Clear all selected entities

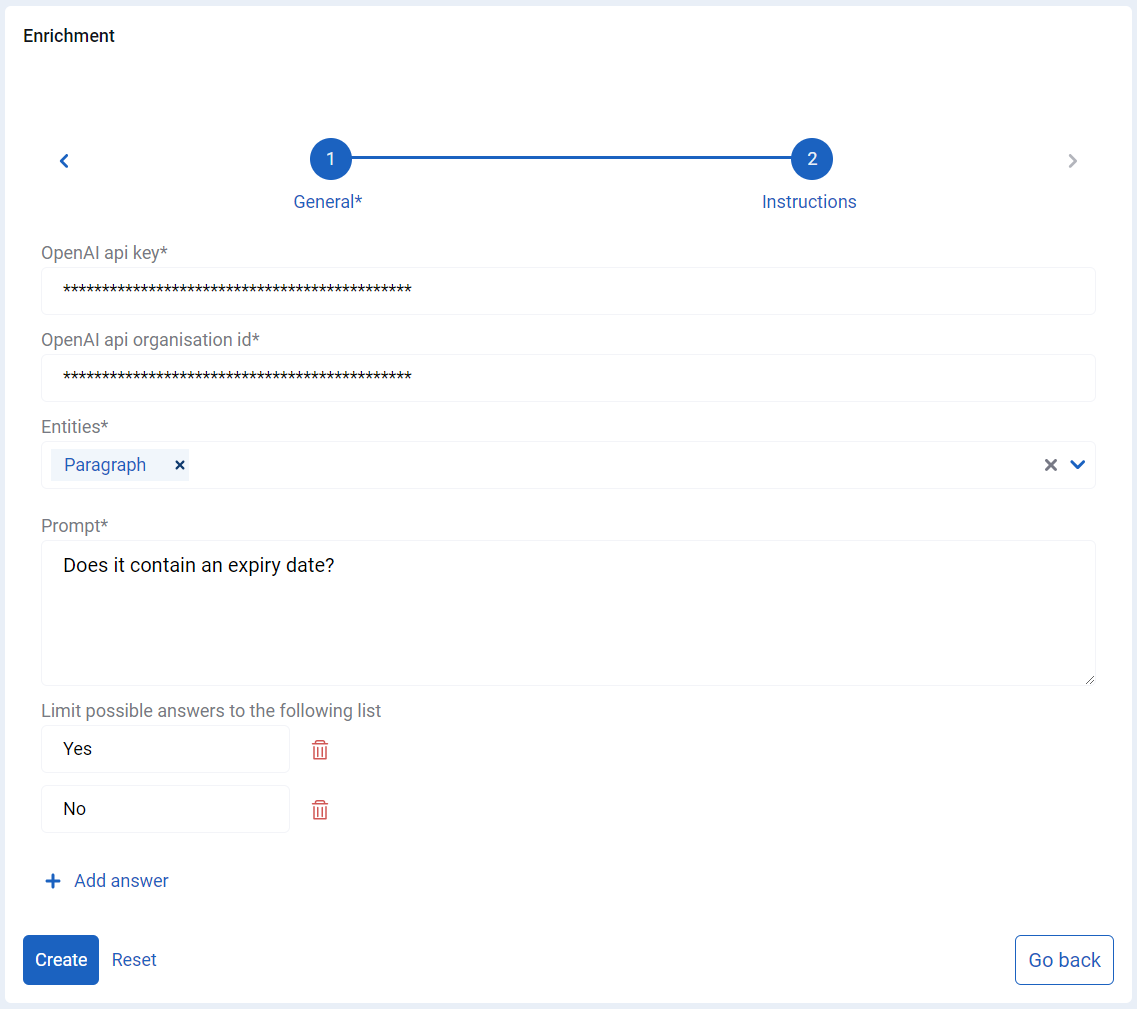pyautogui.click(x=1051, y=465)
